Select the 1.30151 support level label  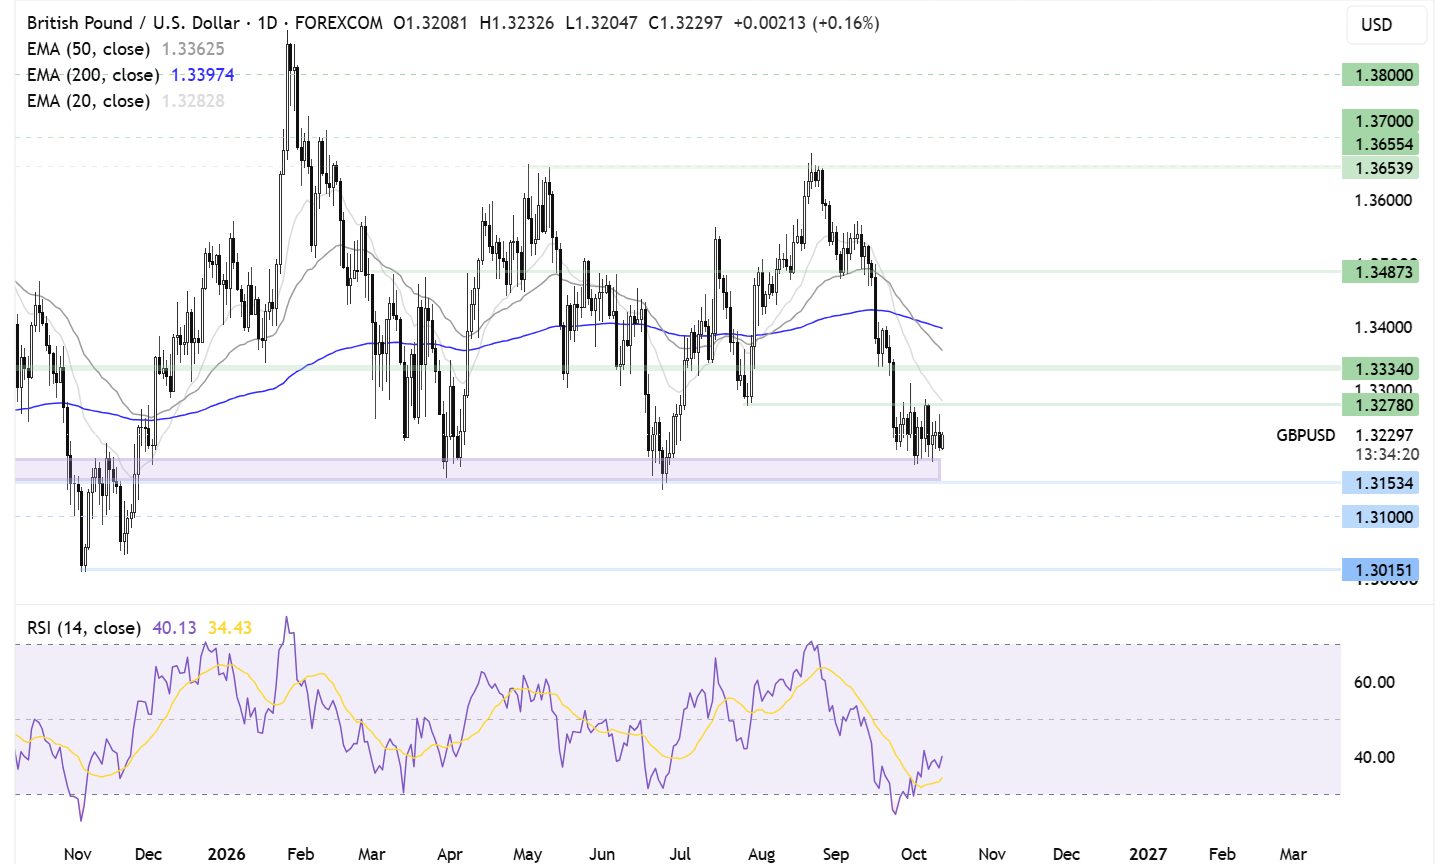[x=1380, y=570]
